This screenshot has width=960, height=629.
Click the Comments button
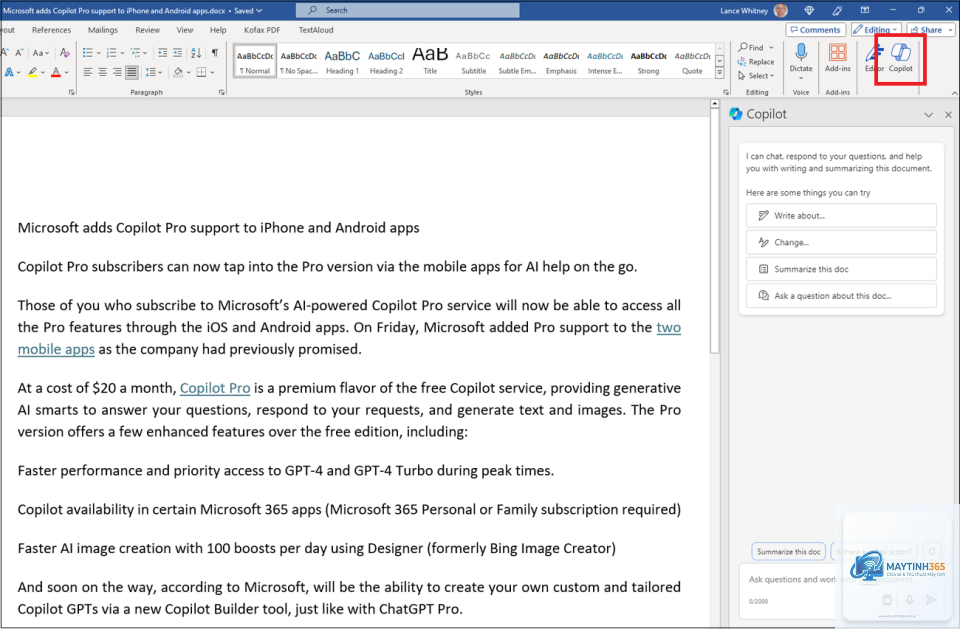pyautogui.click(x=816, y=29)
